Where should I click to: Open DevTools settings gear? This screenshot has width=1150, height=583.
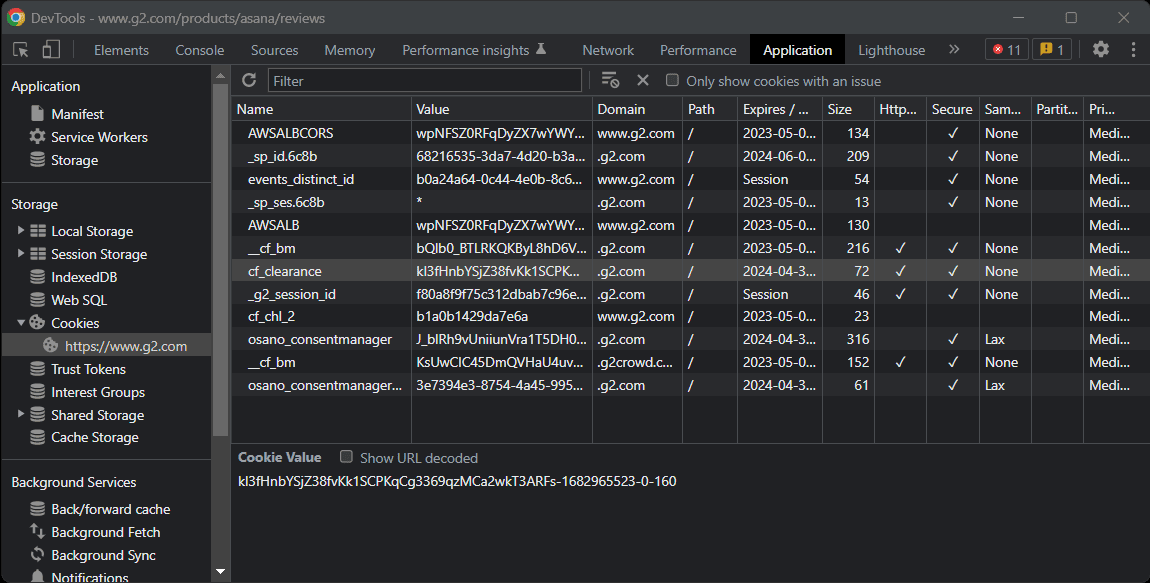[1101, 49]
